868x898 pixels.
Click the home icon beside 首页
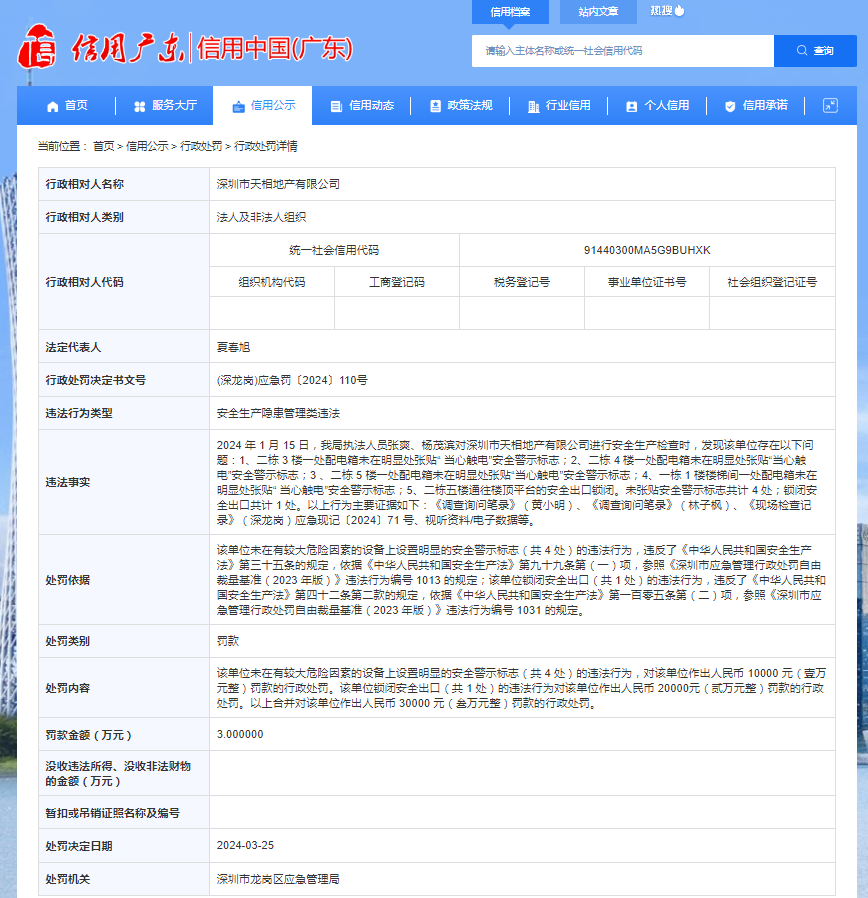[53, 107]
